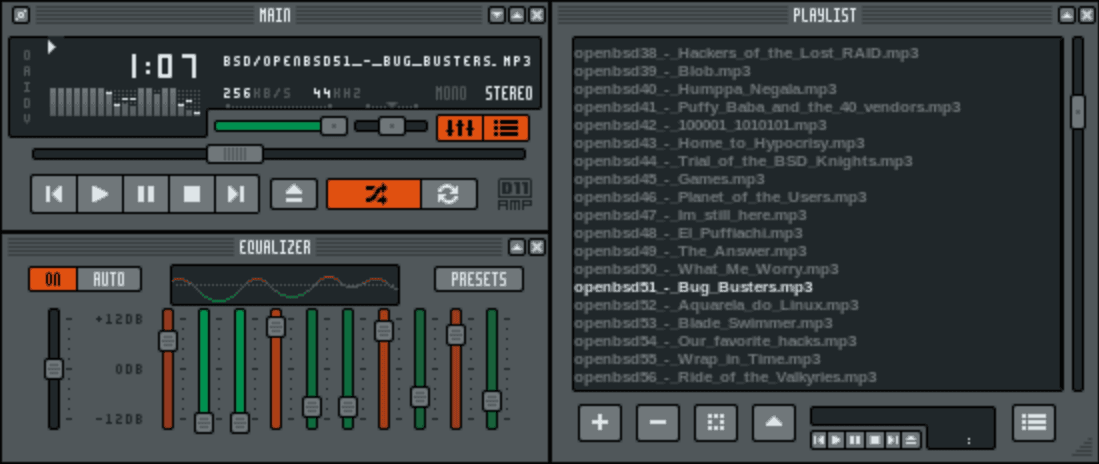1099x464 pixels.
Task: Toggle repeat mode
Action: tap(449, 194)
